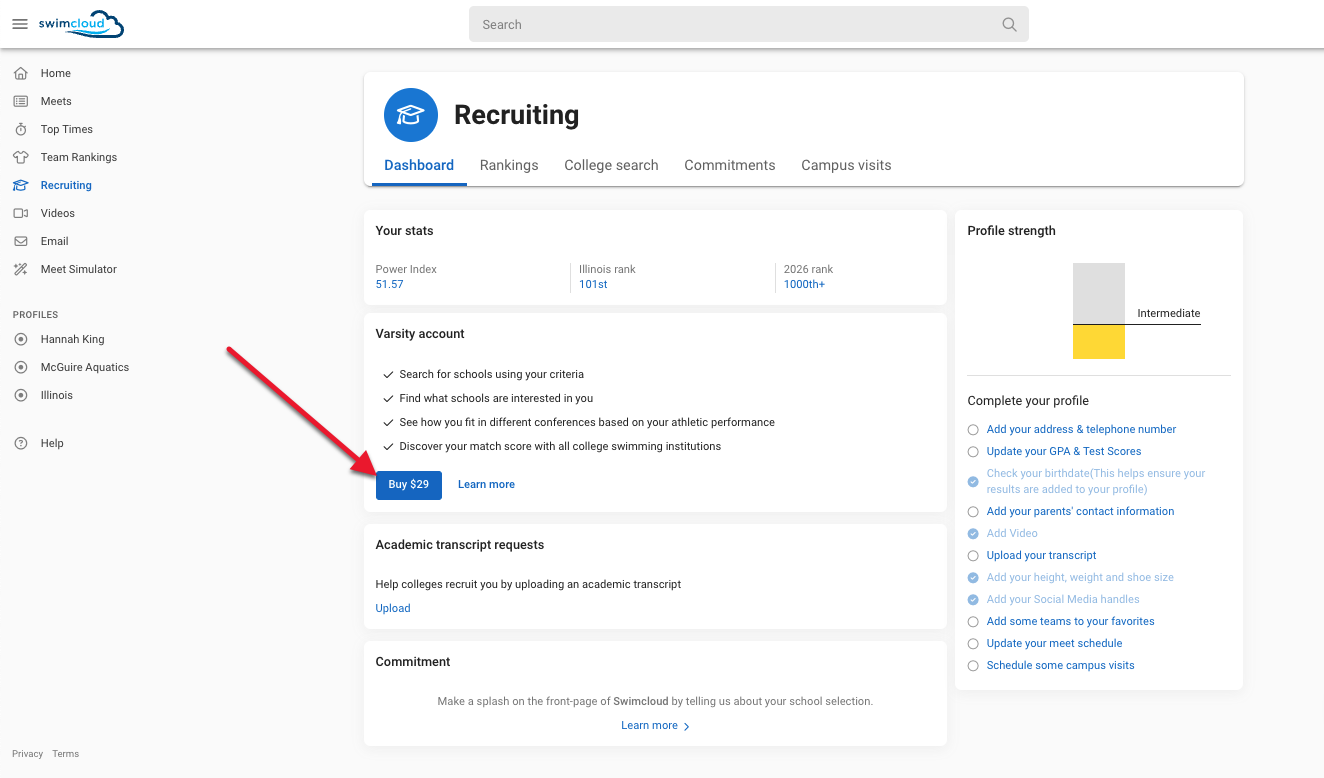Image resolution: width=1324 pixels, height=778 pixels.
Task: Click the blue Recruiting header badge
Action: 411,115
